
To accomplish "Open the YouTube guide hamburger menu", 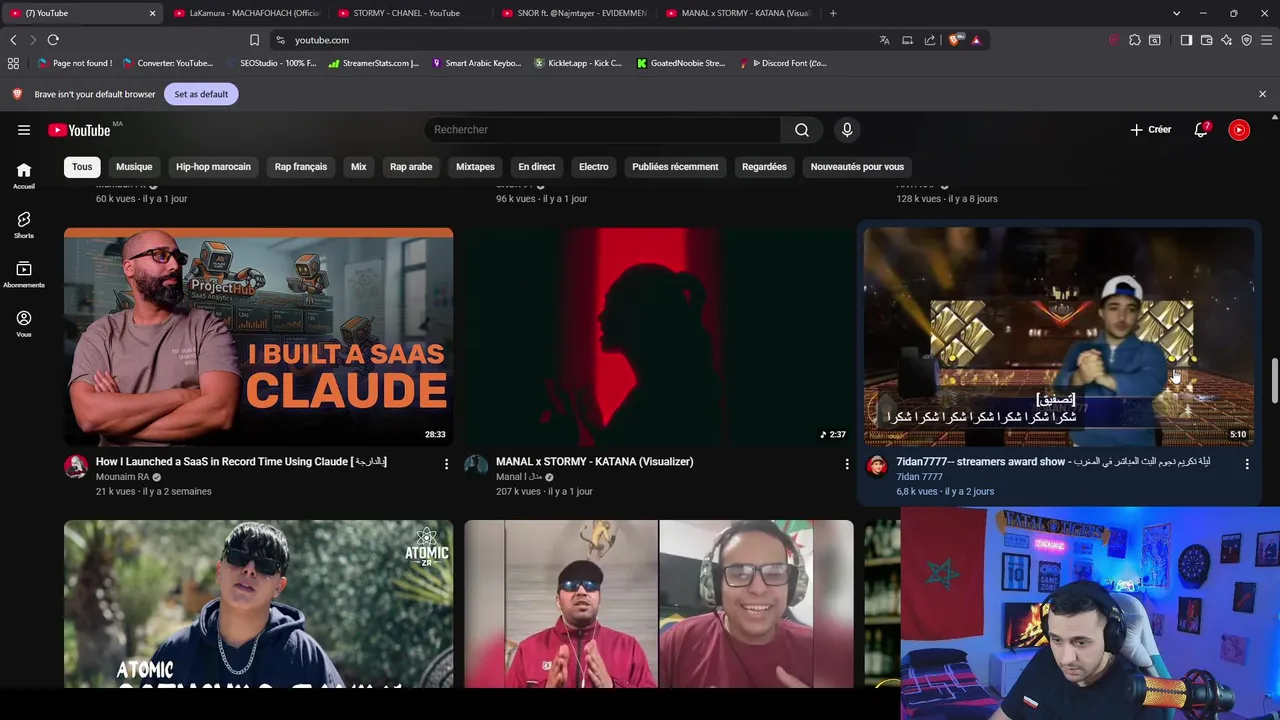I will point(24,130).
